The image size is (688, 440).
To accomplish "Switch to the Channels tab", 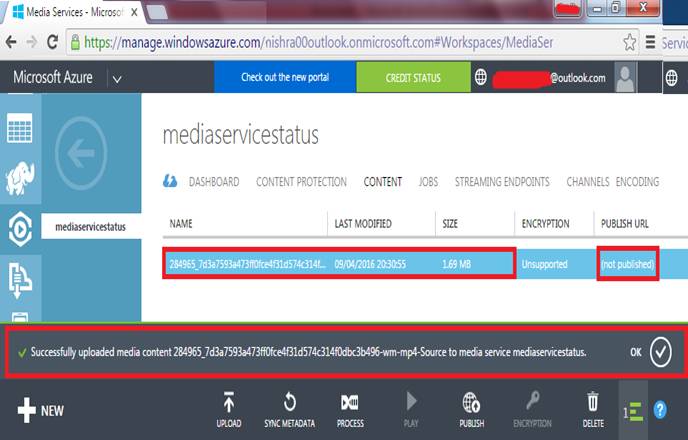I will (588, 182).
